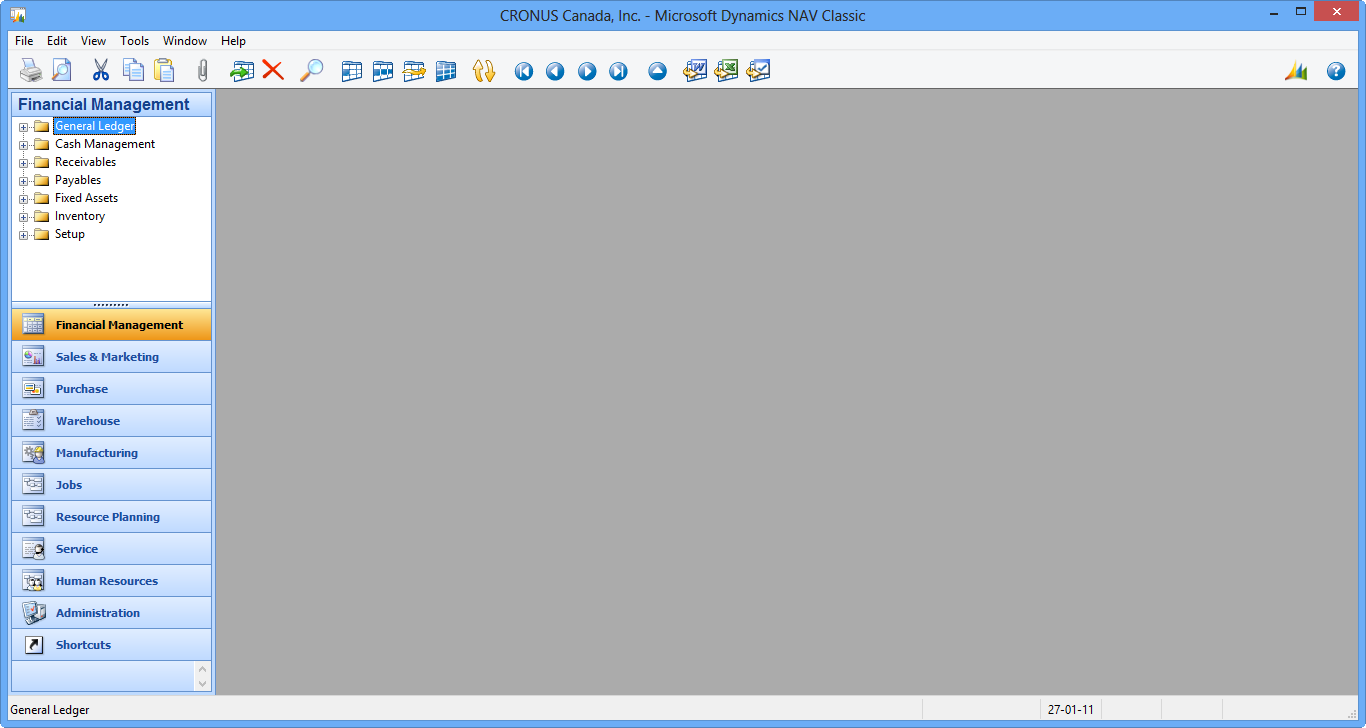The width and height of the screenshot is (1366, 728).
Task: Open the Resource Planning menu
Action: (x=112, y=517)
